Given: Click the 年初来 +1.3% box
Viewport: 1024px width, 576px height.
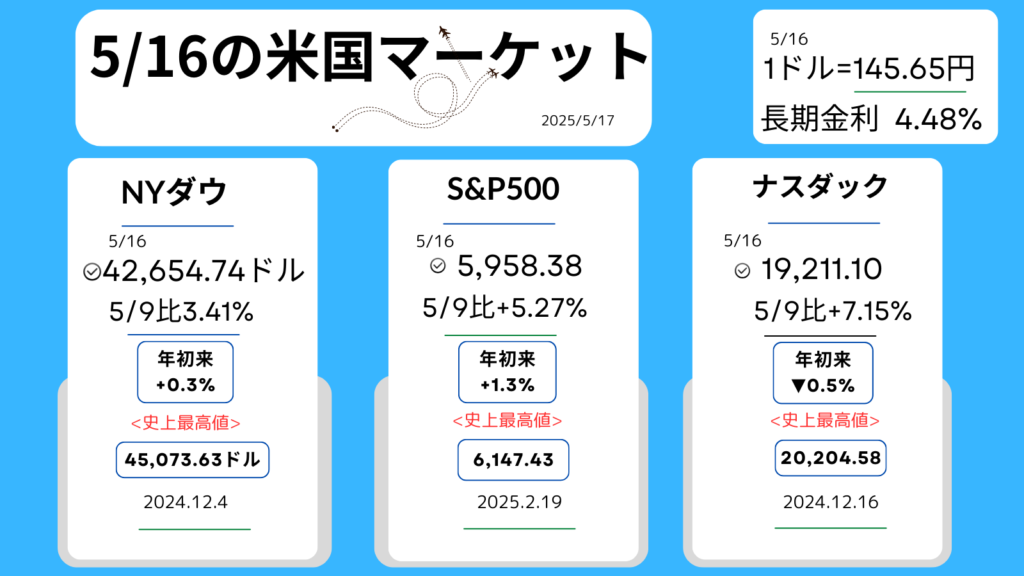Looking at the screenshot, I should click(507, 372).
